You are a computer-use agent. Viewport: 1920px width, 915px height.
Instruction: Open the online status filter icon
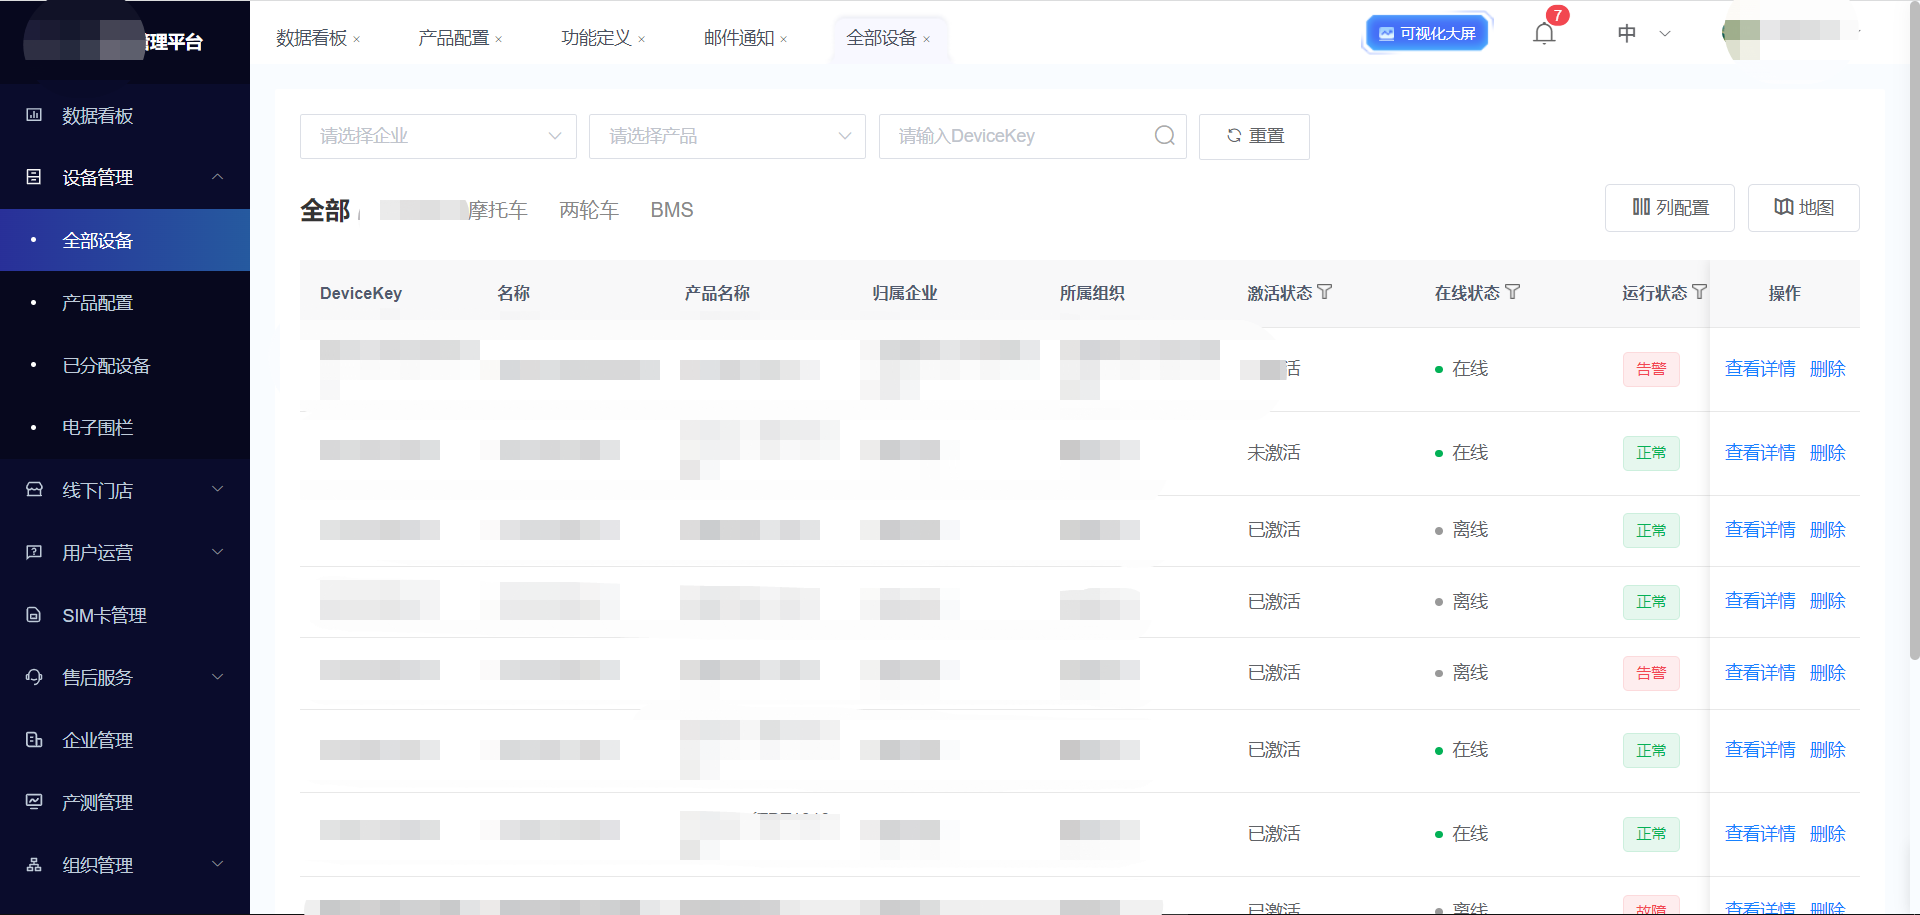click(1512, 292)
